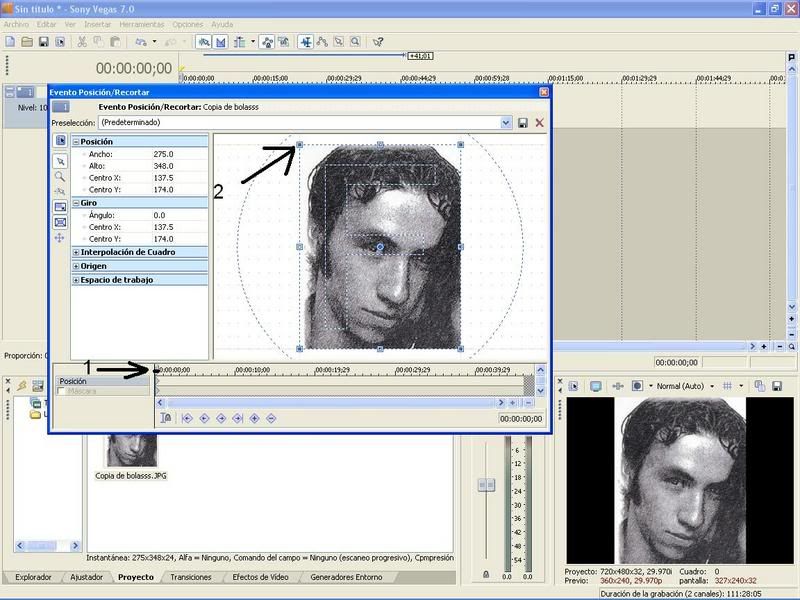The height and width of the screenshot is (600, 800).
Task: Open the preview Overlays grid dropdown arrow
Action: click(741, 386)
